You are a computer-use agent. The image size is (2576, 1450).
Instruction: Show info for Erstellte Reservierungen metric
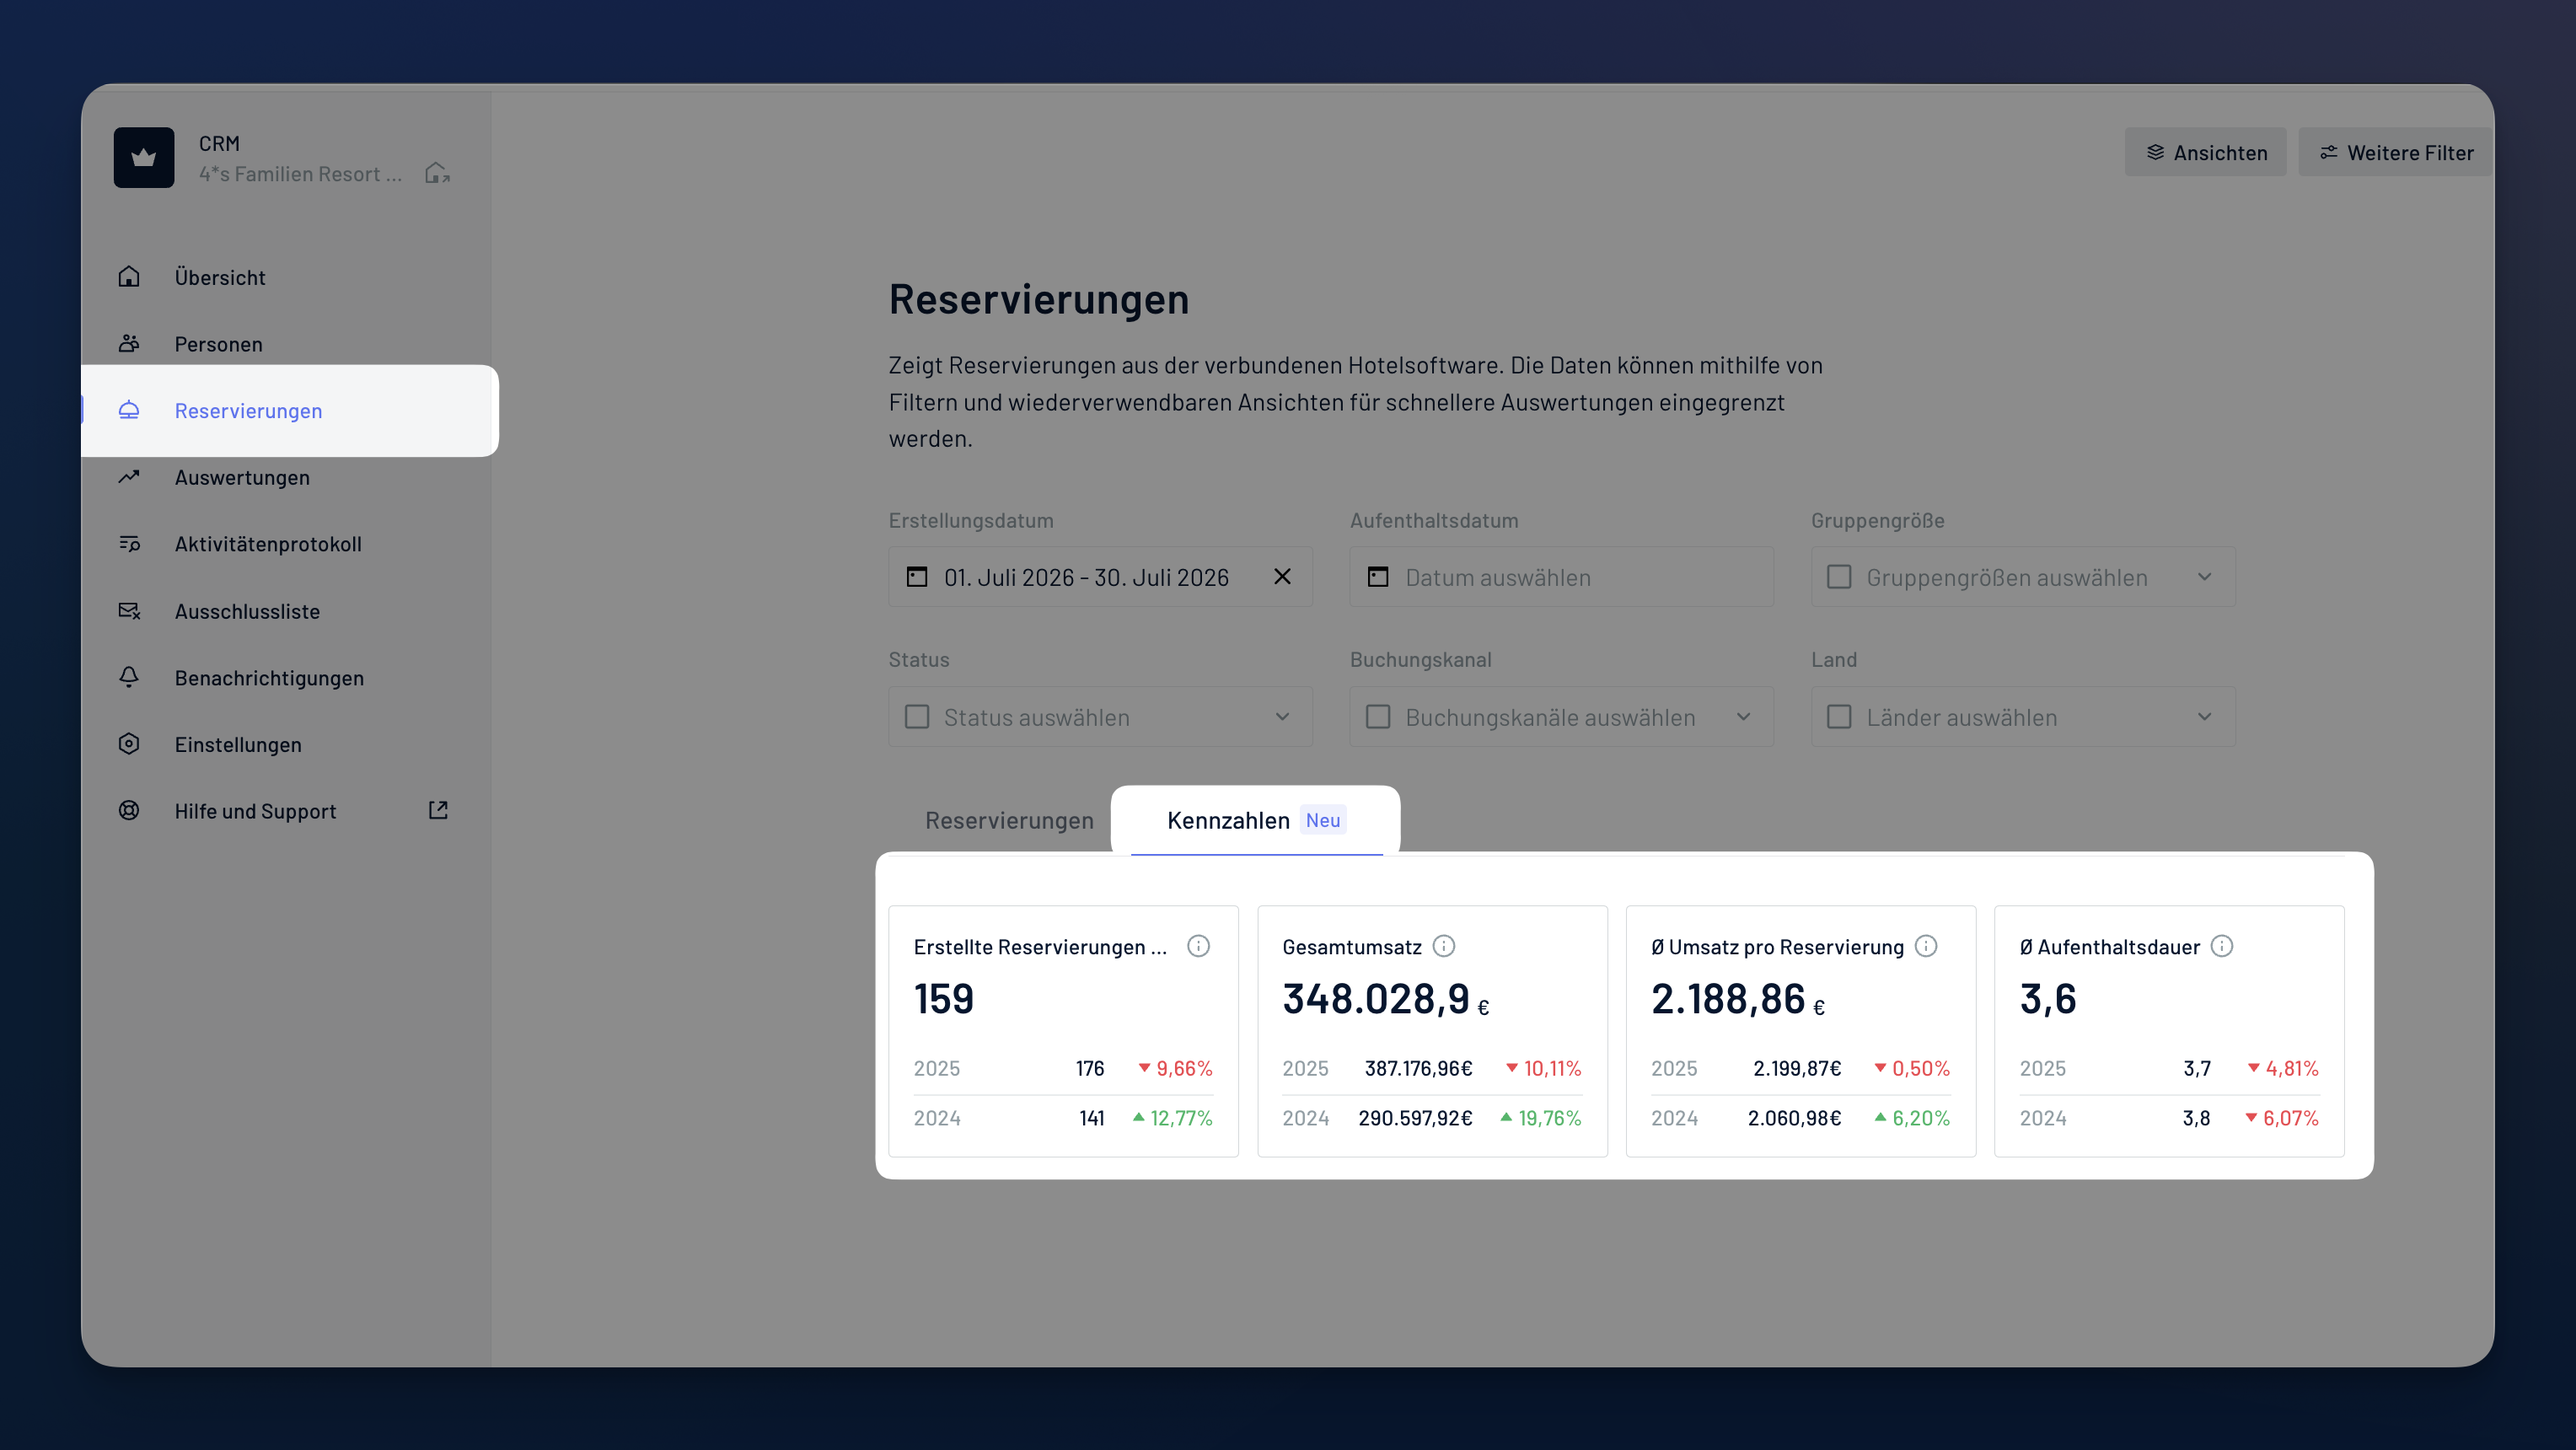tap(1198, 946)
